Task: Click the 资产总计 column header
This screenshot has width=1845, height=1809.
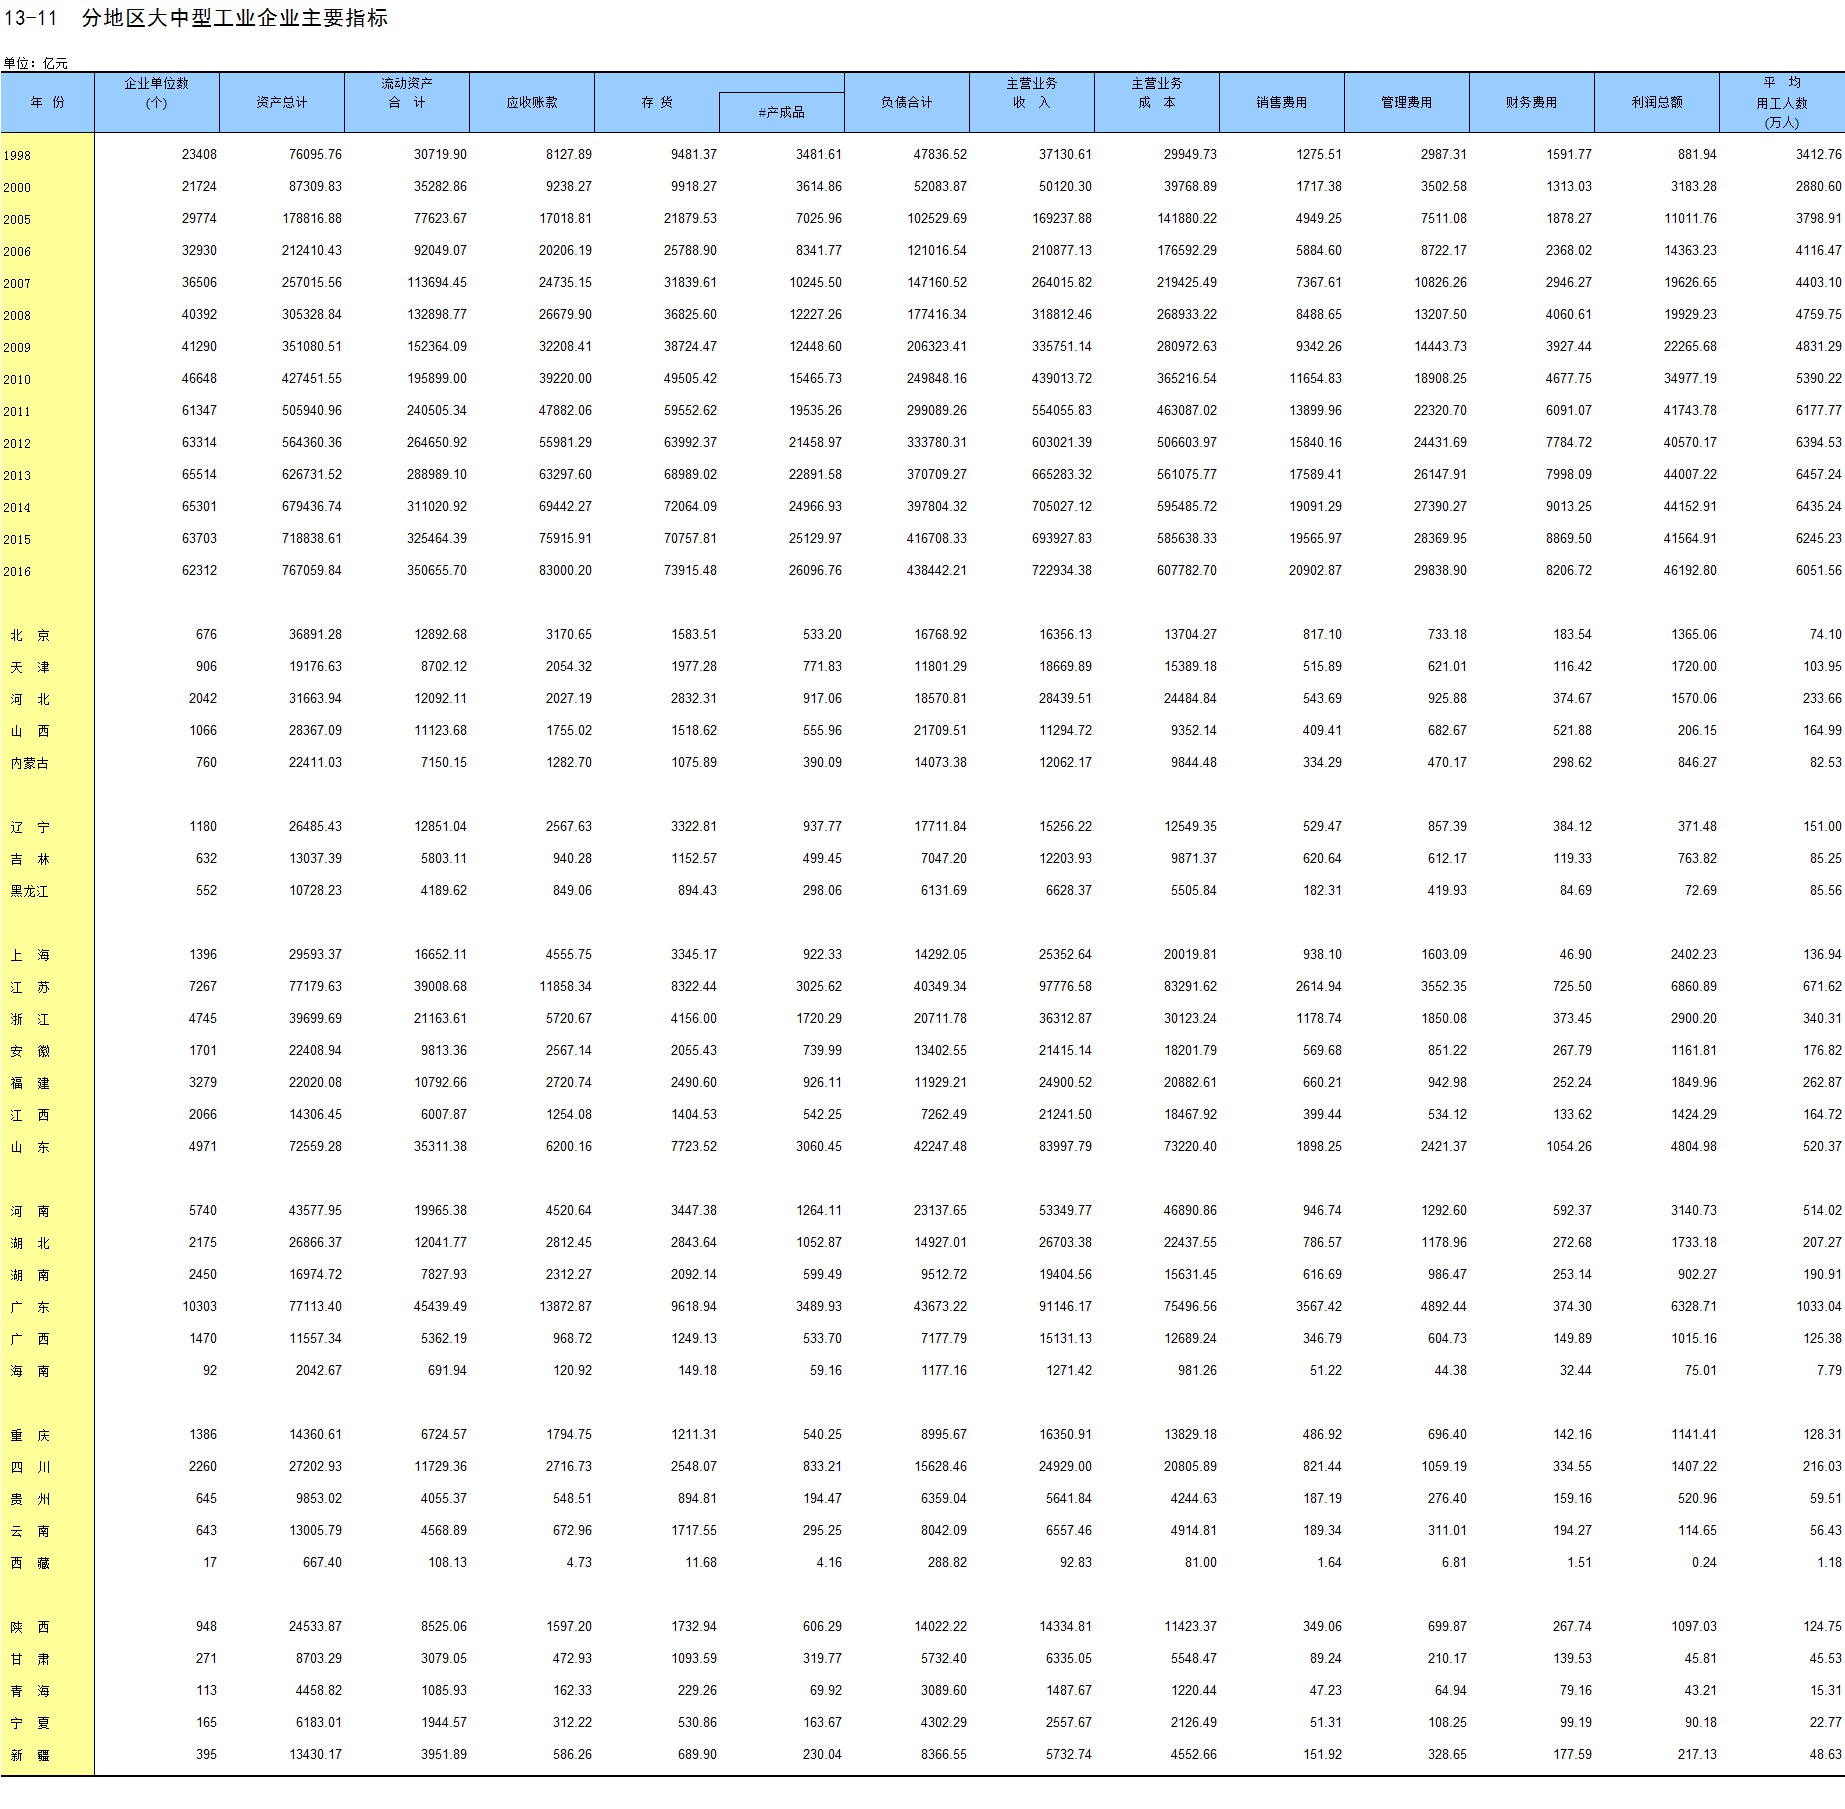Action: [x=281, y=102]
